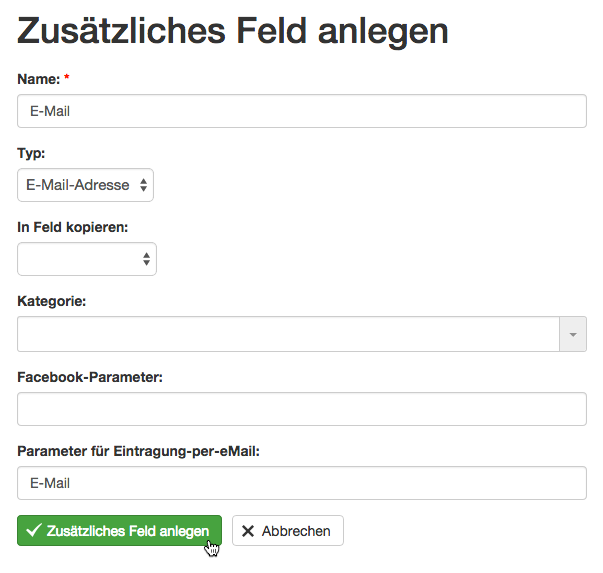Click the Facebook-Parameter: label

pyautogui.click(x=90, y=377)
